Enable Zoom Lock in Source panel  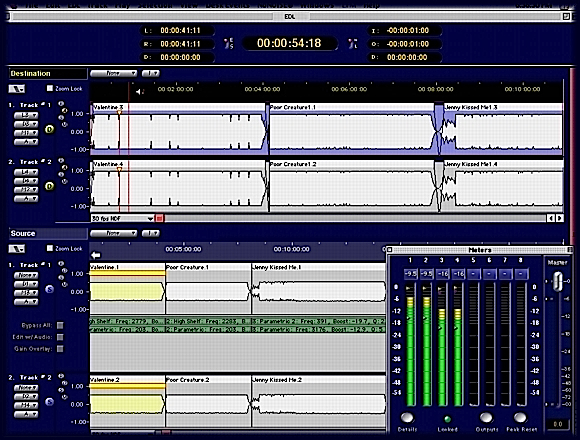[50, 248]
